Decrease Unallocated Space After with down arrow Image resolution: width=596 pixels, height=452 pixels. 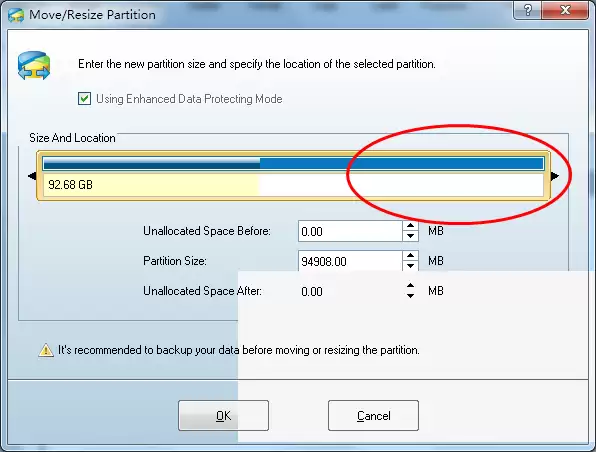410,296
